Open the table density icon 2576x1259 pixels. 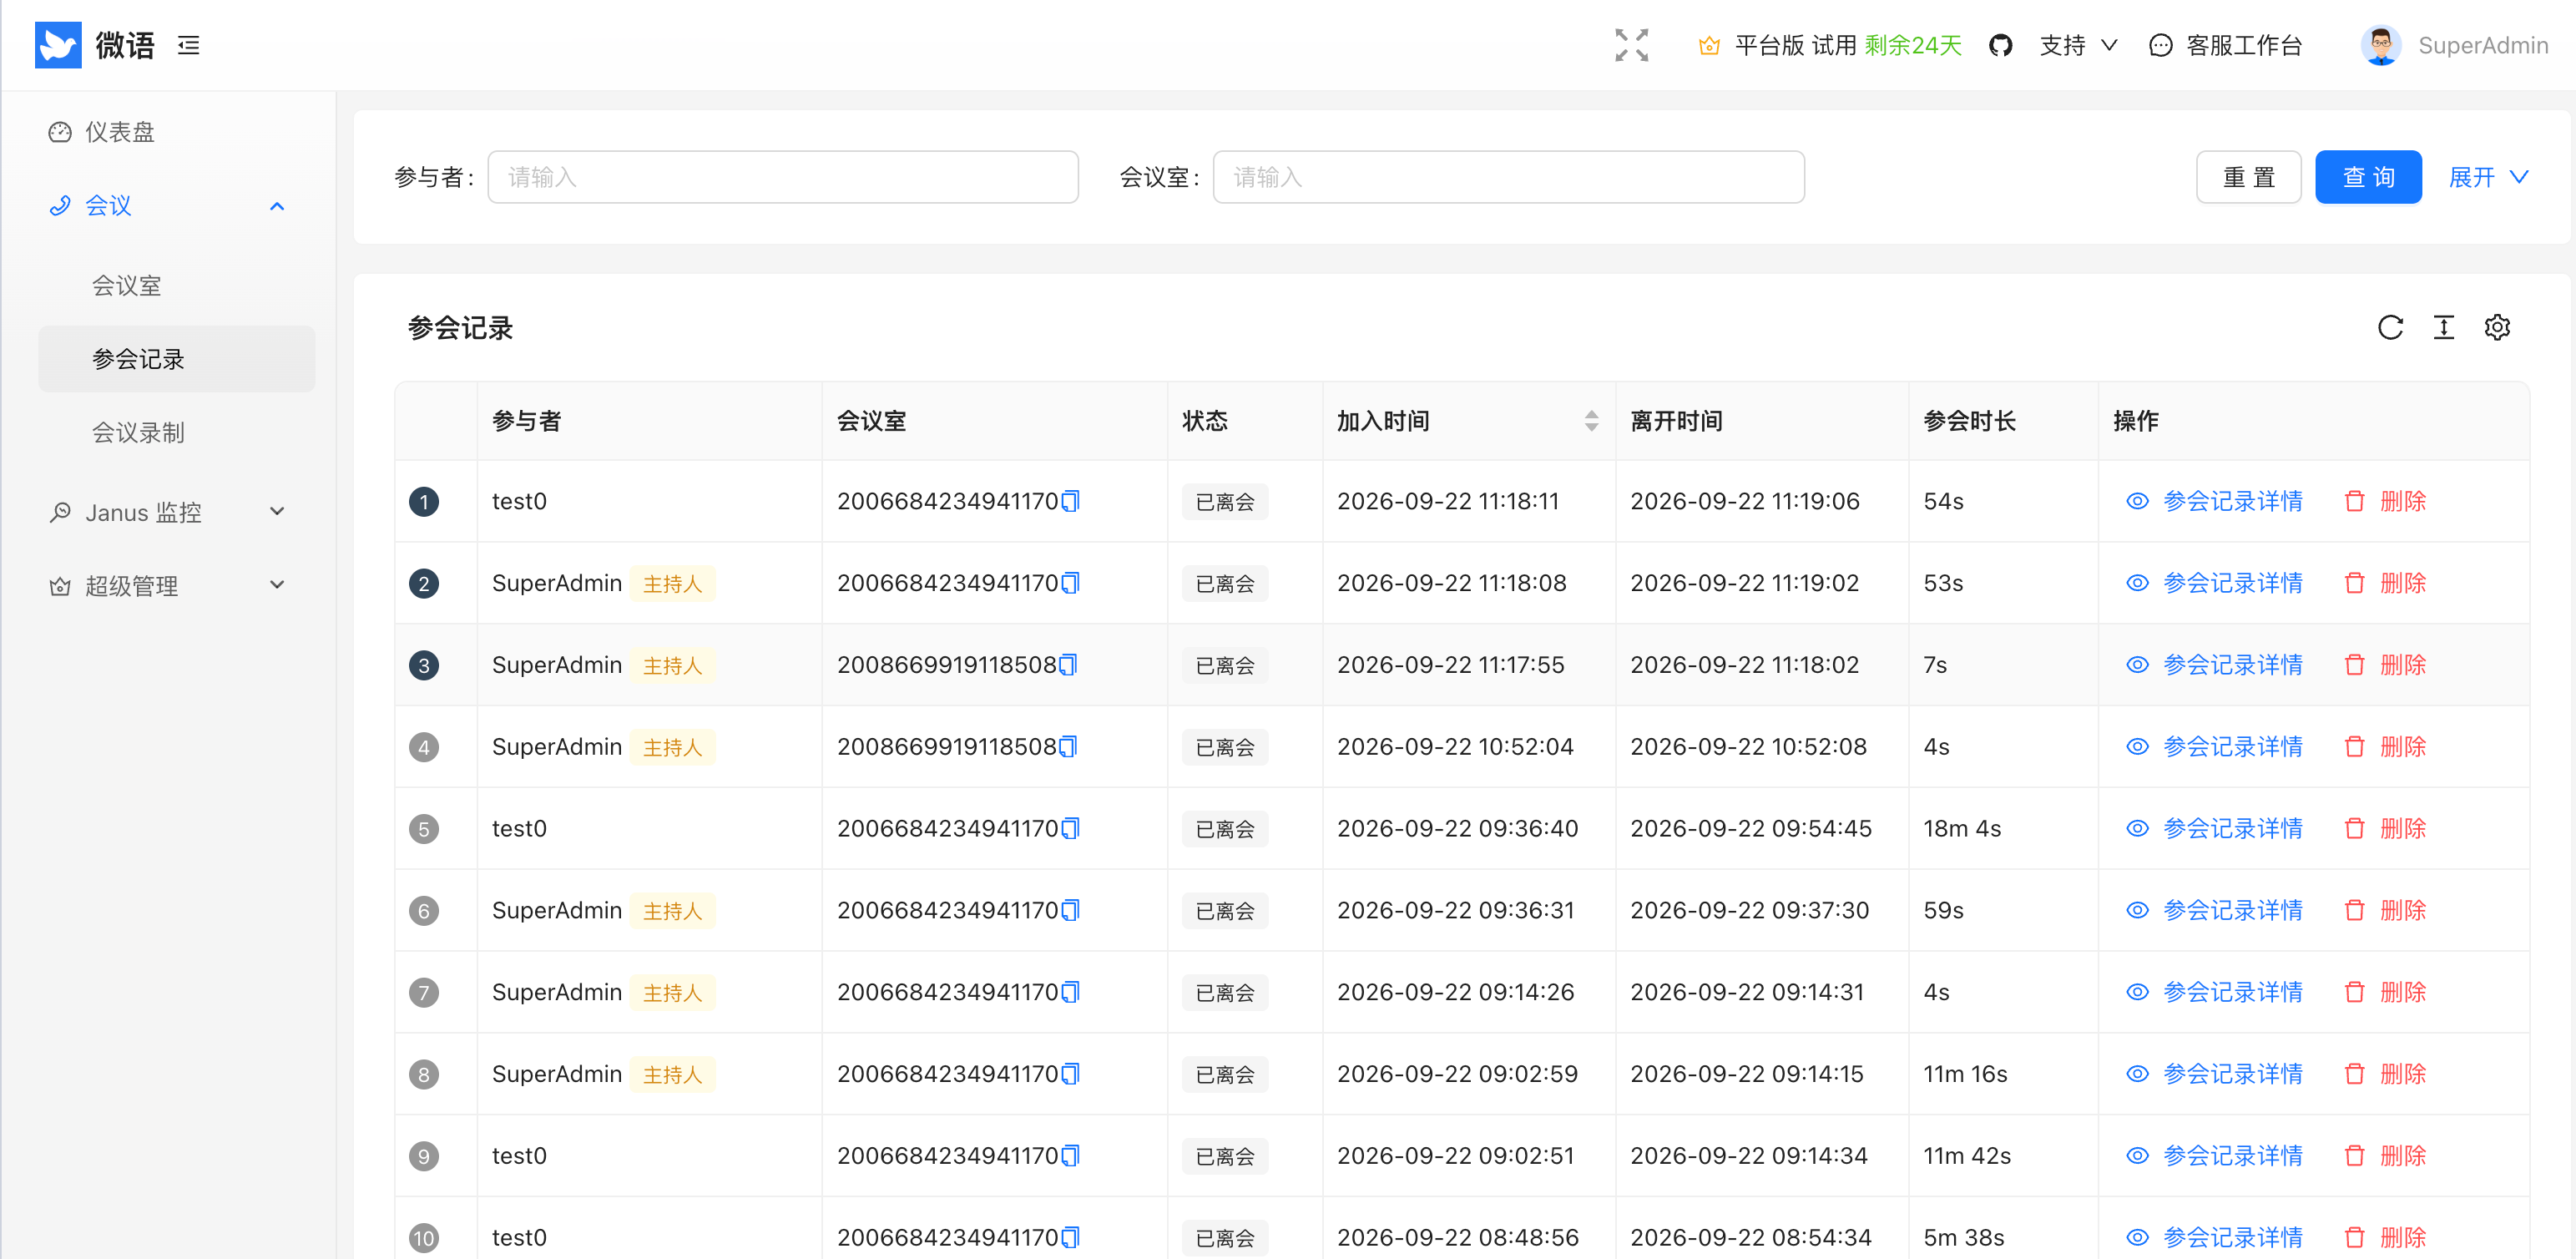[x=2443, y=327]
